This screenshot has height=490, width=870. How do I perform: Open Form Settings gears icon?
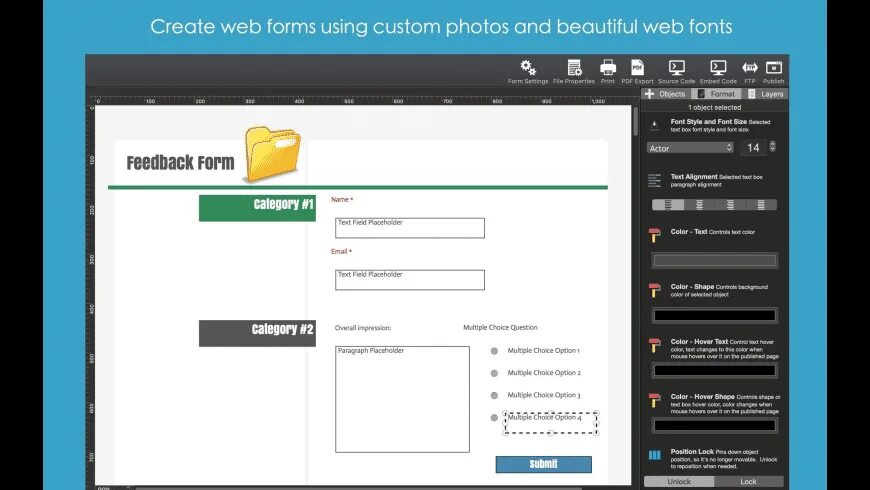click(528, 68)
